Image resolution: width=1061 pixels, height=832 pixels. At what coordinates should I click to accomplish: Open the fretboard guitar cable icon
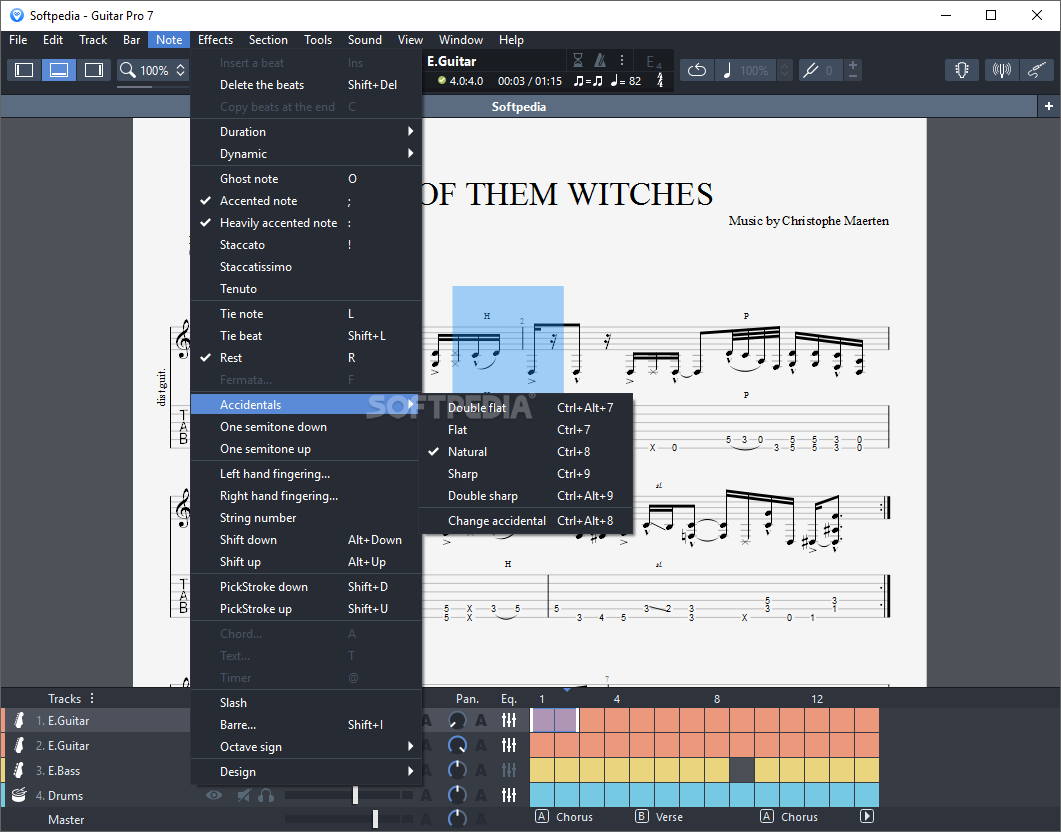tap(1037, 70)
